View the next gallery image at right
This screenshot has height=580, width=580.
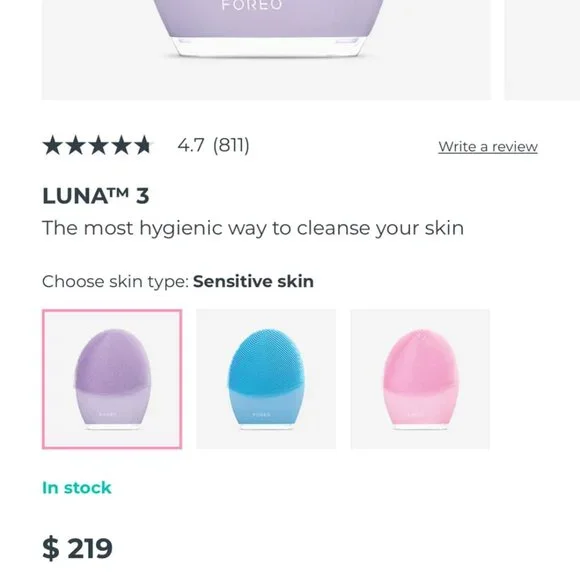pos(542,50)
